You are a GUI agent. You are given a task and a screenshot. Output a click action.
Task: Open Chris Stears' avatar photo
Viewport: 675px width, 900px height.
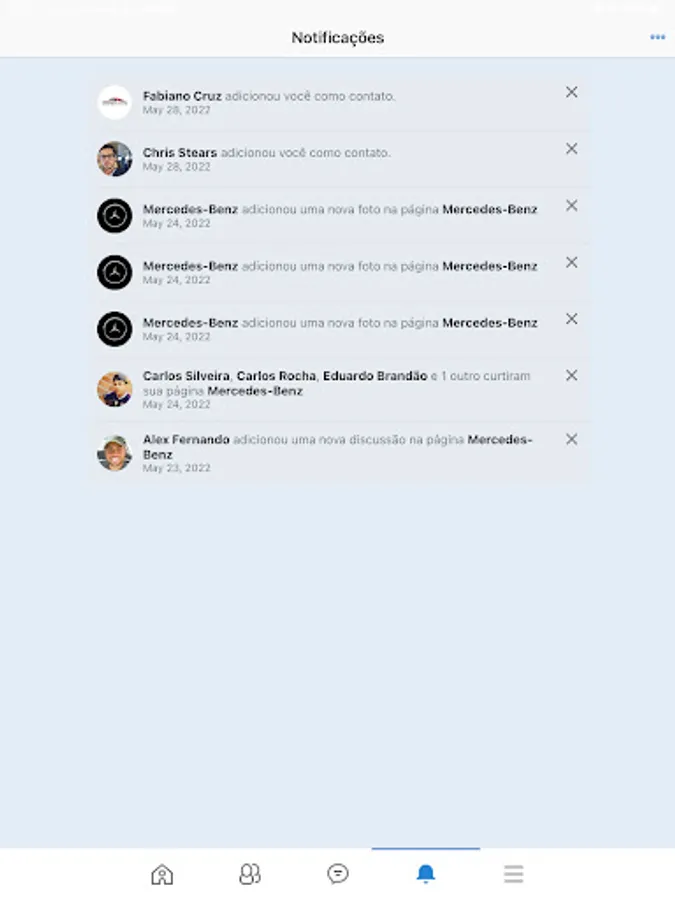pos(114,159)
